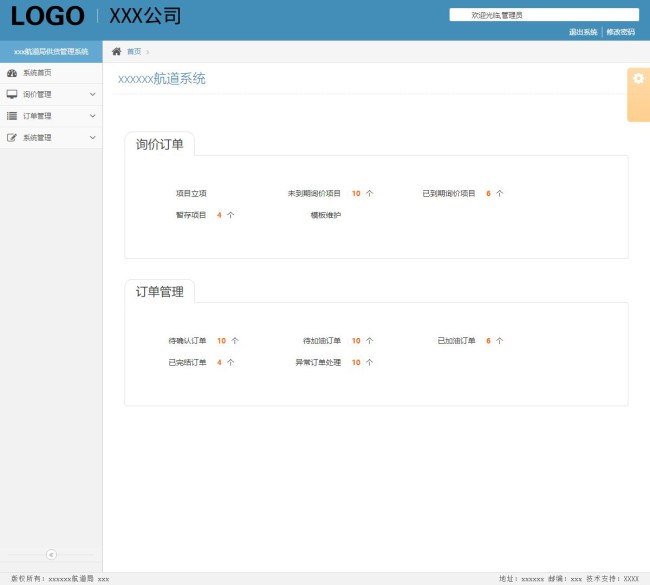The width and height of the screenshot is (650, 585).
Task: Click the dashboard icon beside 系统首页
Action: click(x=12, y=73)
